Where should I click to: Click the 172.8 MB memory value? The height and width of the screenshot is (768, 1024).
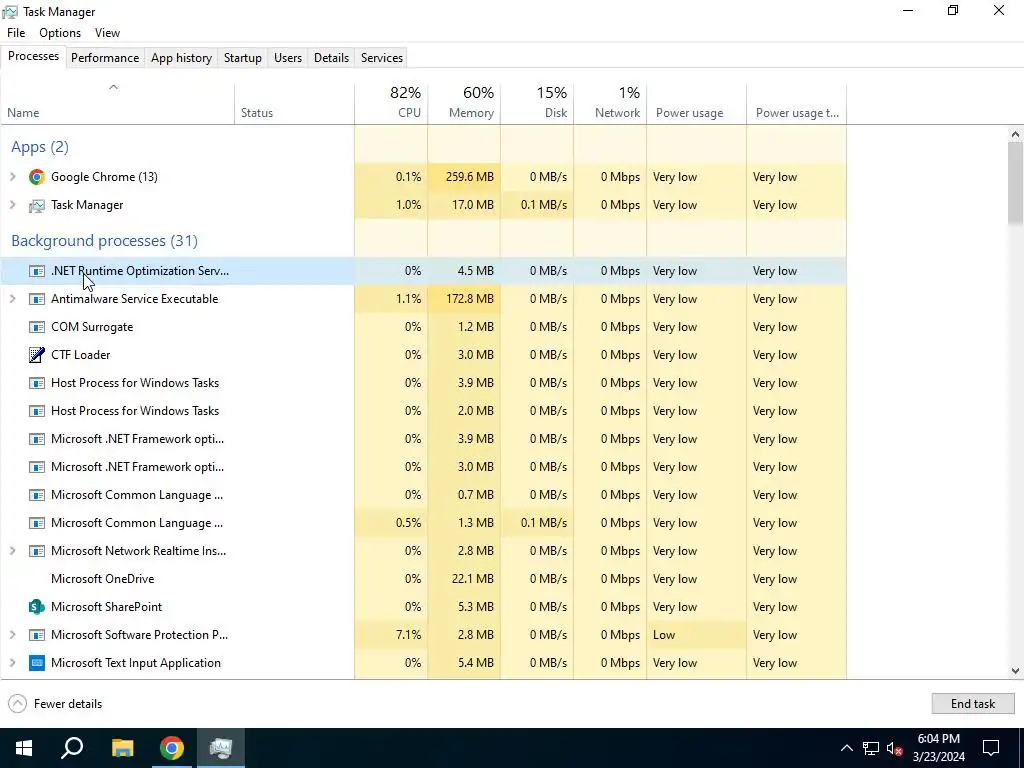tap(470, 299)
